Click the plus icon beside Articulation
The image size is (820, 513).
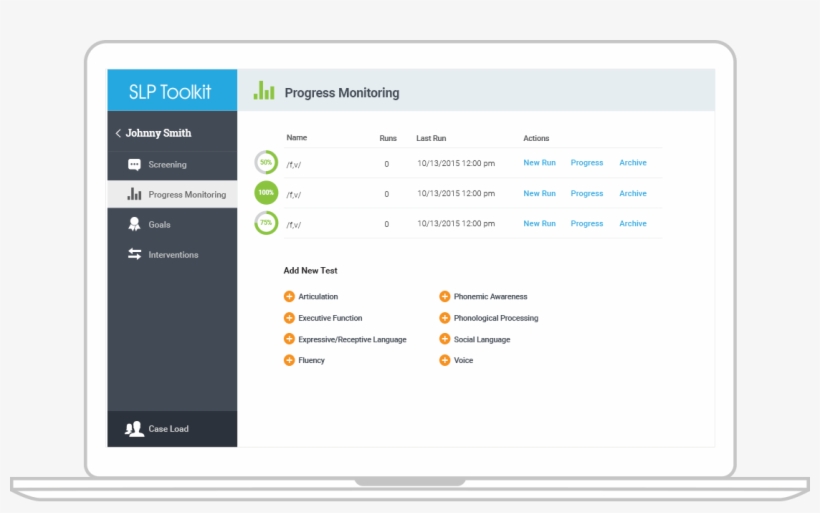click(289, 297)
